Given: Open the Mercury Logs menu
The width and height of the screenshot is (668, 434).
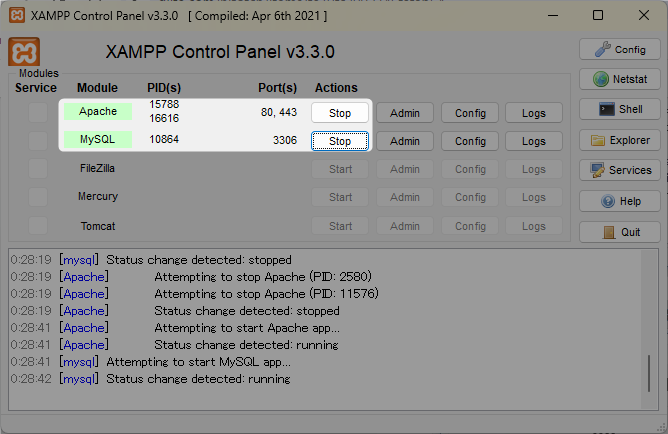Looking at the screenshot, I should 534,197.
